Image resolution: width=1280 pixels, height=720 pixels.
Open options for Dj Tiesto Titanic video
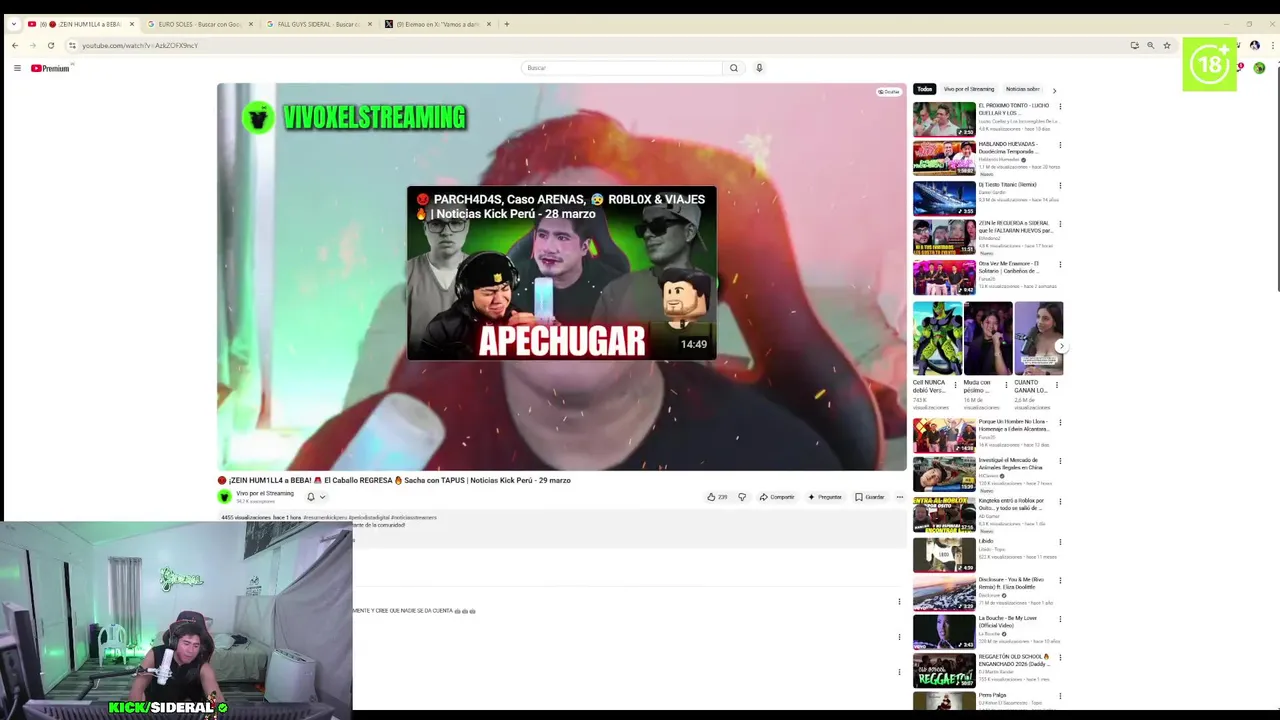pos(1060,185)
